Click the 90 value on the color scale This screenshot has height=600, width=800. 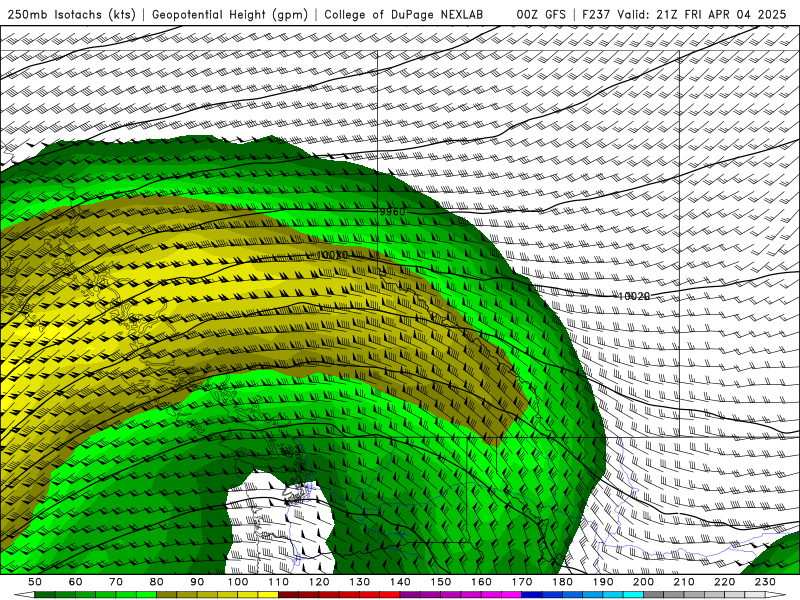tap(197, 582)
